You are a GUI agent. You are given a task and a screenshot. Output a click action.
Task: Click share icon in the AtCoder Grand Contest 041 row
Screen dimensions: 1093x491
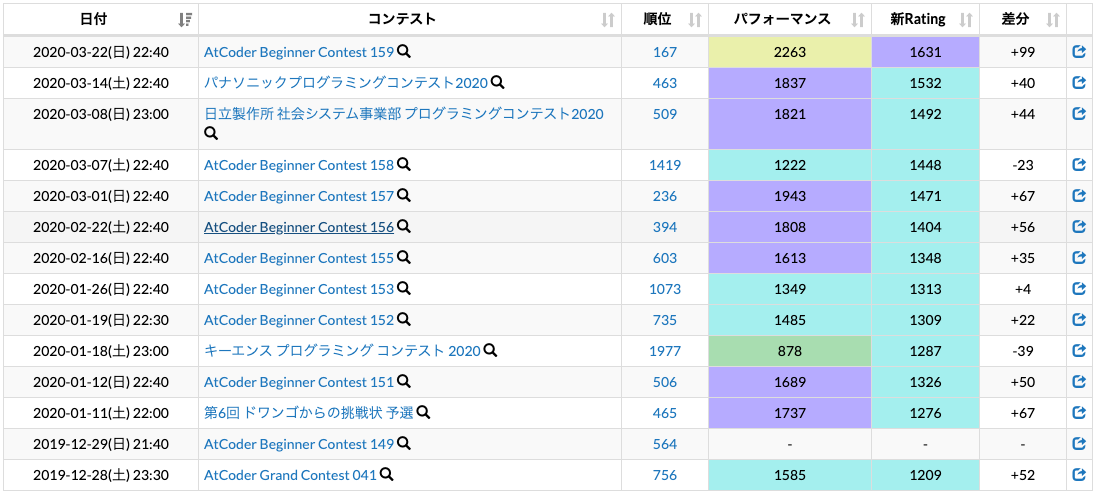coord(1079,475)
